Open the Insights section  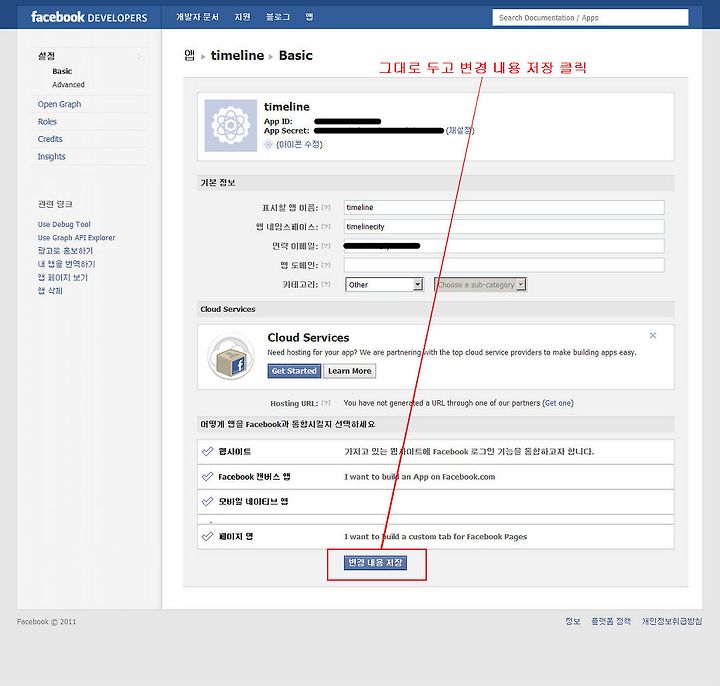pyautogui.click(x=51, y=157)
